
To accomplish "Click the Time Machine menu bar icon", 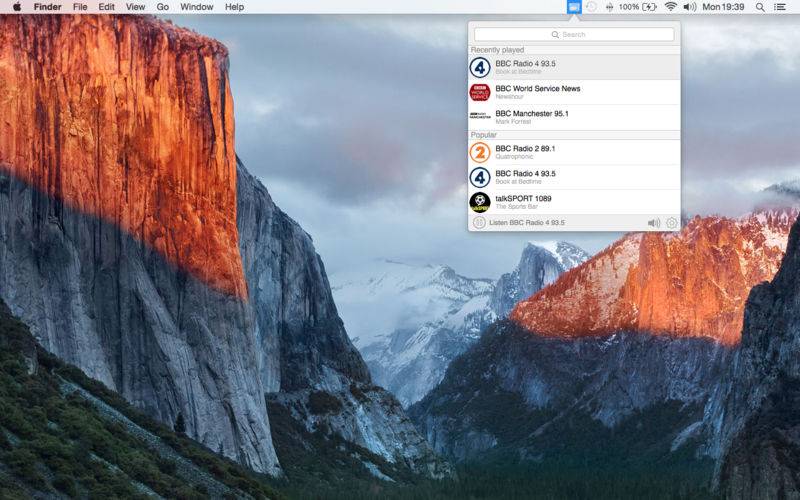I will coord(591,7).
